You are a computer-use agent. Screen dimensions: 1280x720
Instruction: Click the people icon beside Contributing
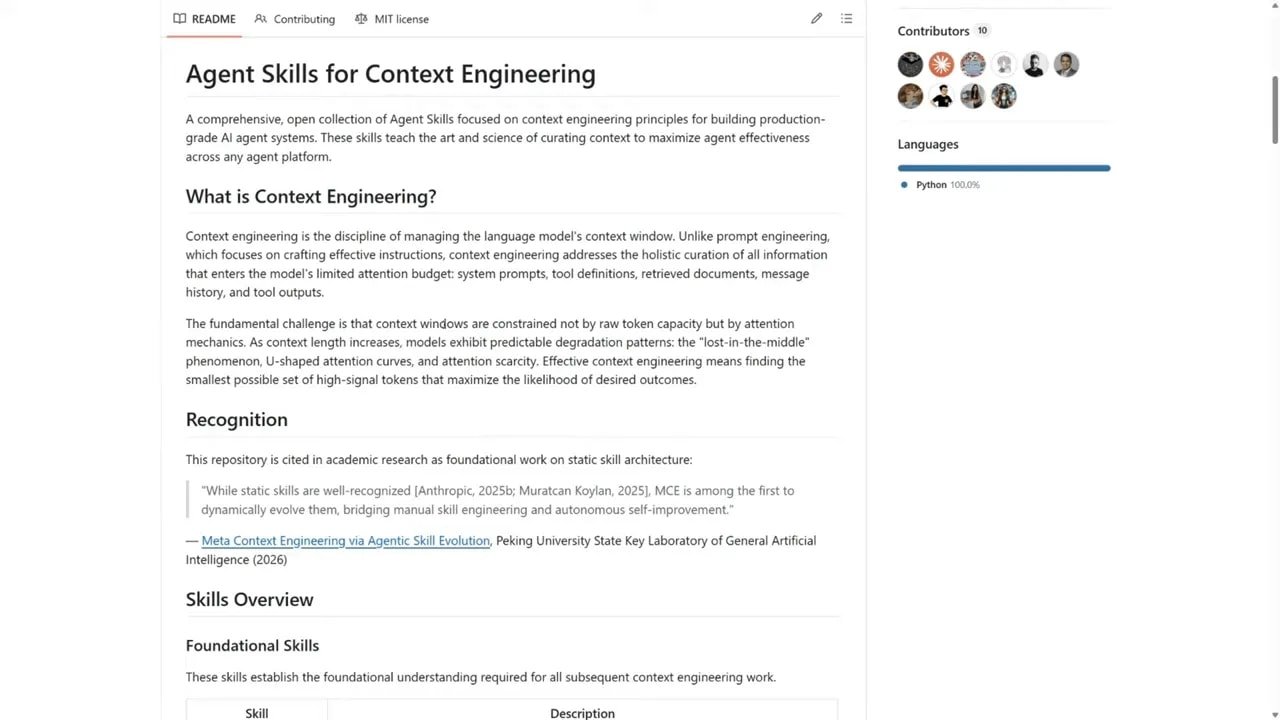259,18
